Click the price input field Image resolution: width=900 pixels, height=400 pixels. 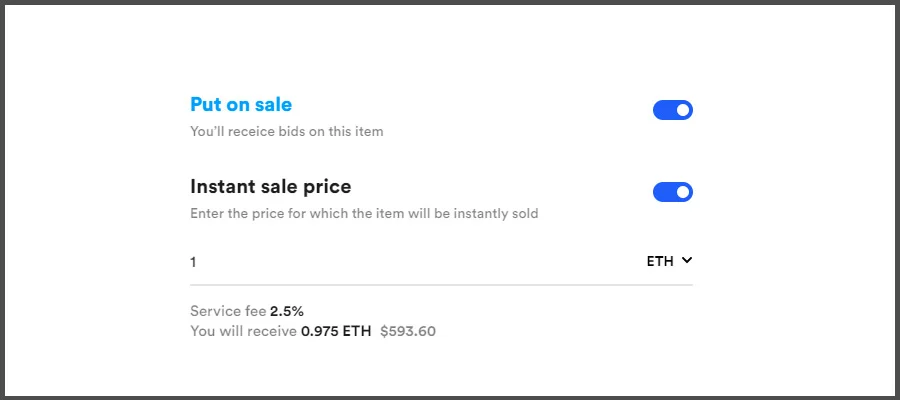pyautogui.click(x=400, y=262)
